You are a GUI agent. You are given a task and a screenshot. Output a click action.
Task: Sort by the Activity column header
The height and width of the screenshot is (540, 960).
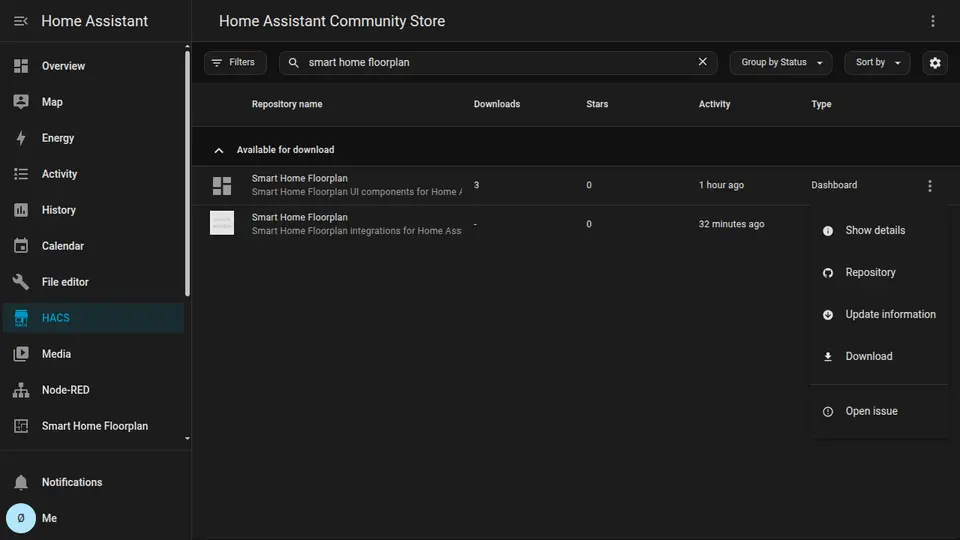click(x=714, y=104)
